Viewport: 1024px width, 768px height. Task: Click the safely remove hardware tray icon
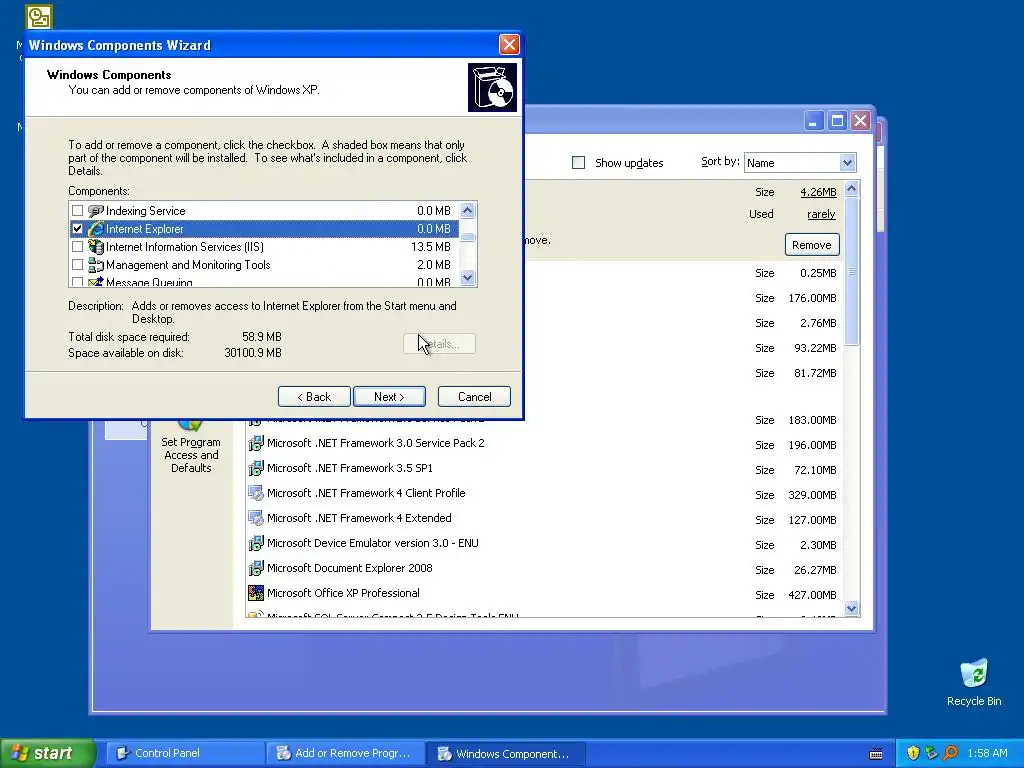[x=931, y=753]
